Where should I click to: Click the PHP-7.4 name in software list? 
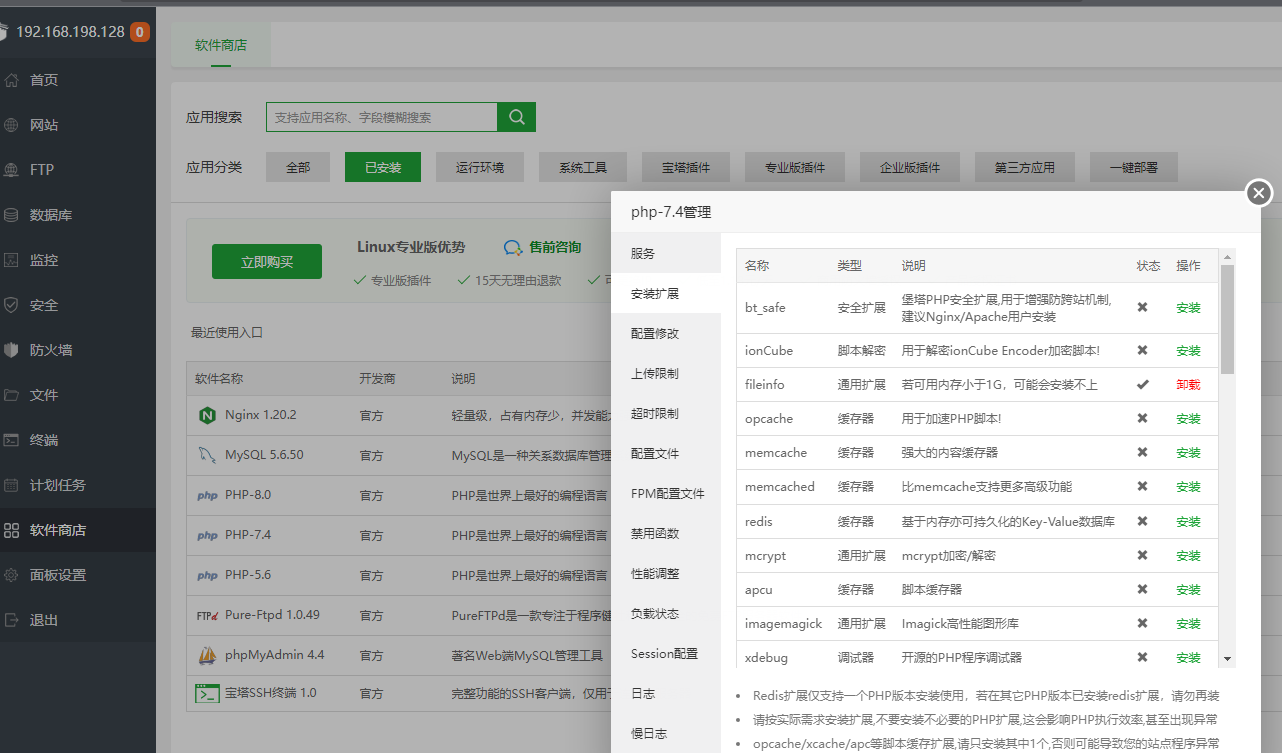248,535
